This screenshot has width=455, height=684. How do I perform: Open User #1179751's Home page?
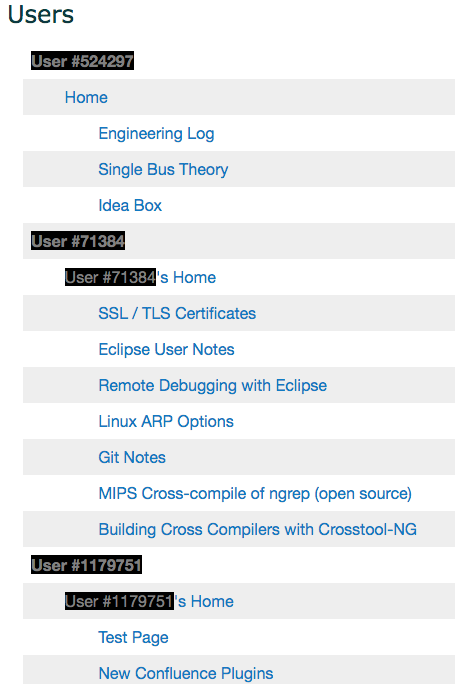[149, 601]
